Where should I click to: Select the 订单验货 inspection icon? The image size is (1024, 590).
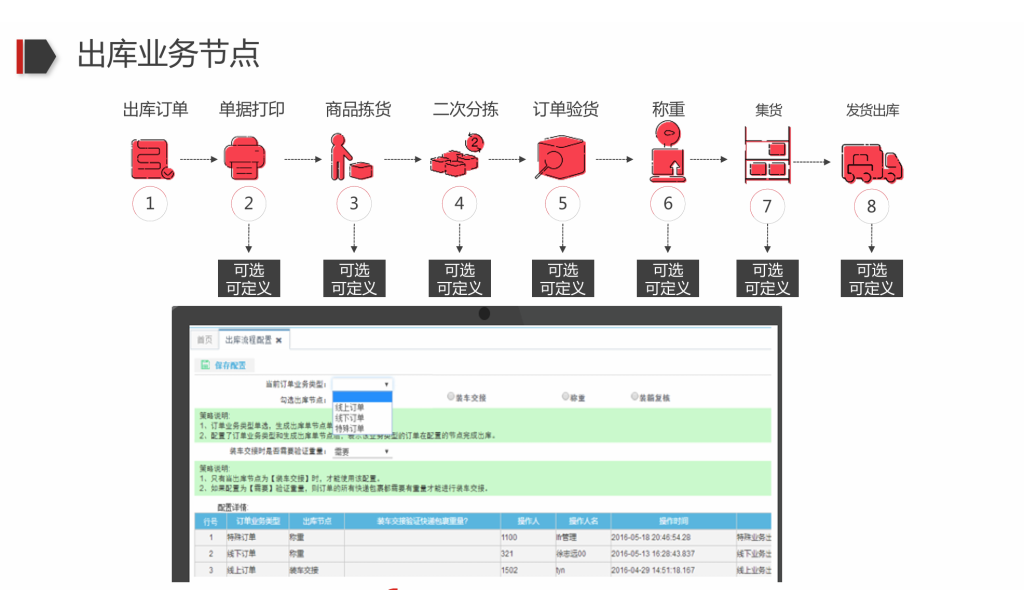(x=563, y=158)
